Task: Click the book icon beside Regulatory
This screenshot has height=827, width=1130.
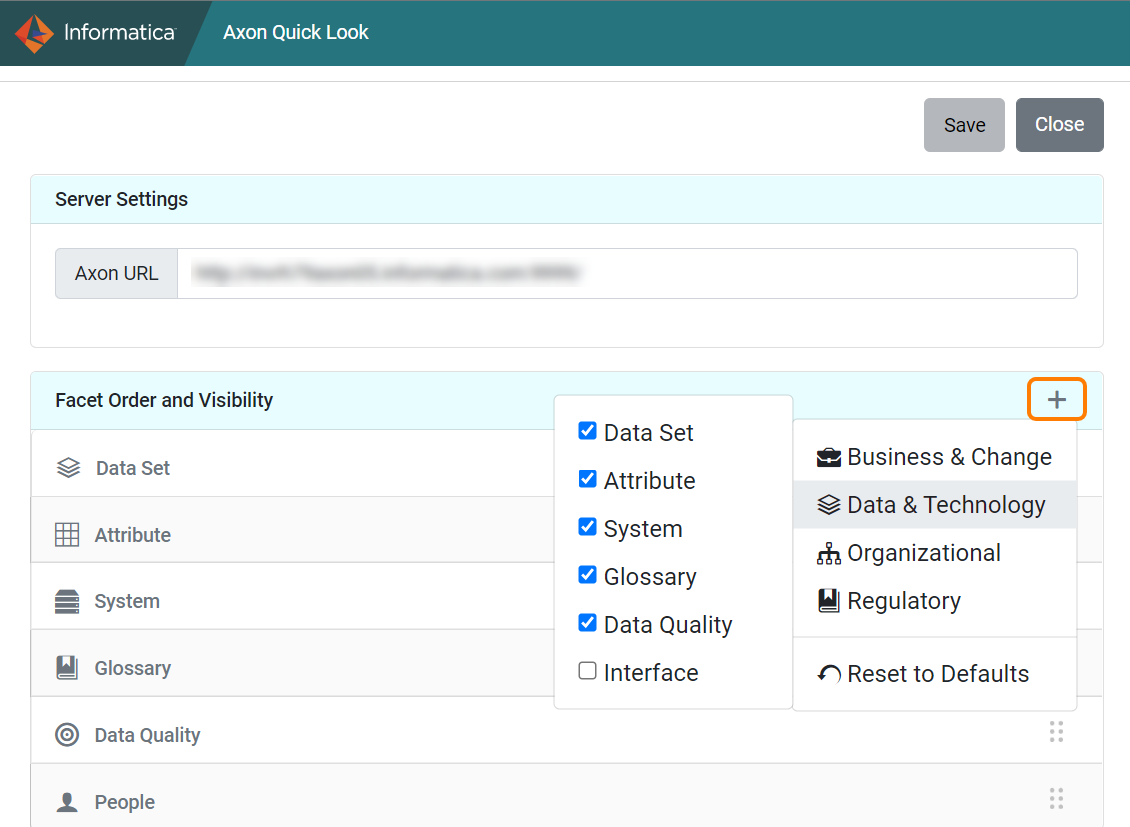Action: pos(829,601)
